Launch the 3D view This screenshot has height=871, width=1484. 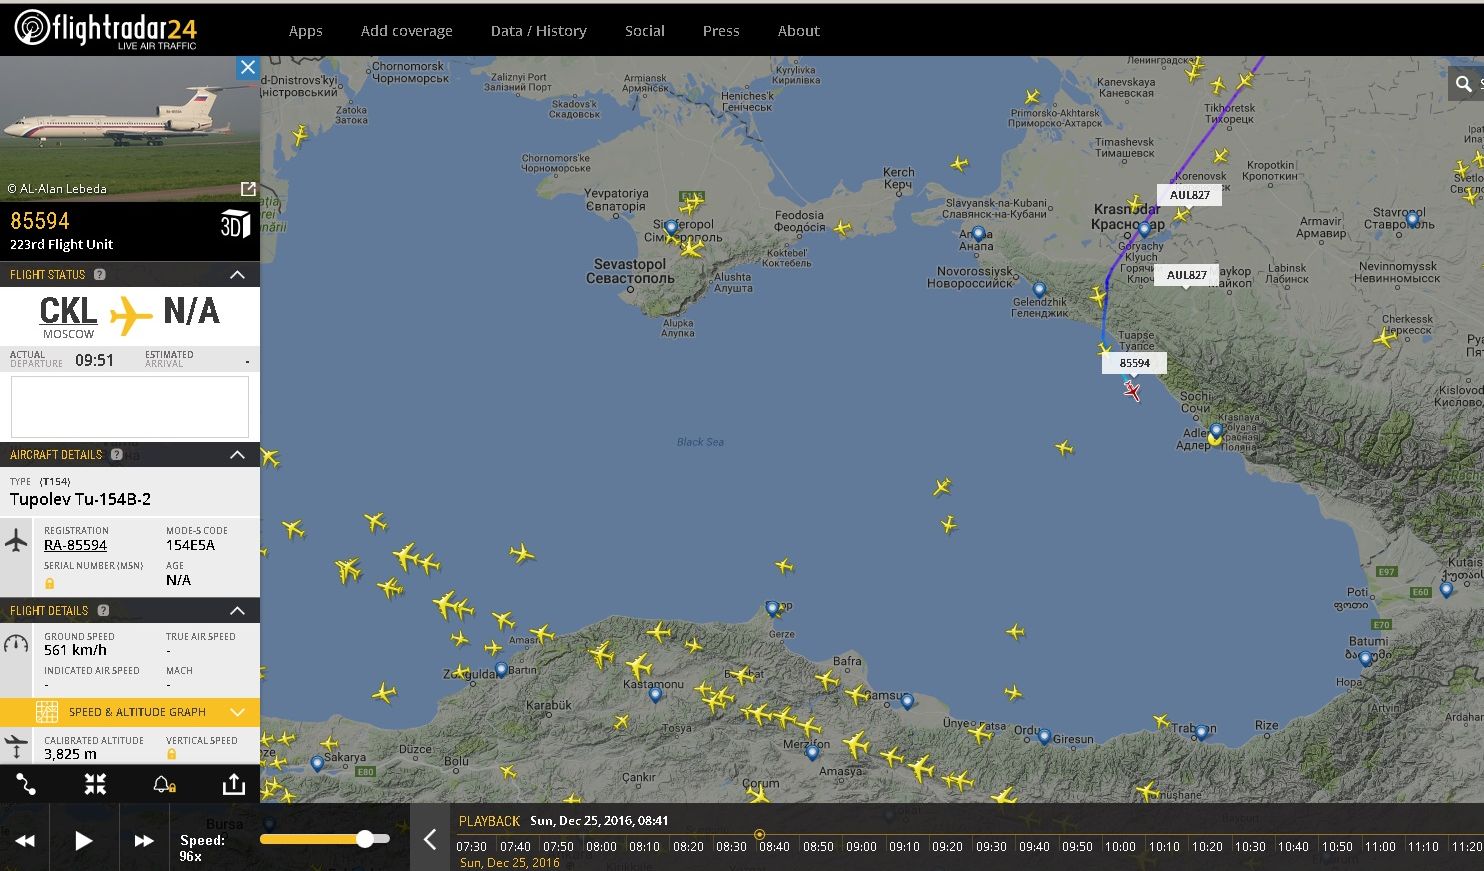(234, 224)
